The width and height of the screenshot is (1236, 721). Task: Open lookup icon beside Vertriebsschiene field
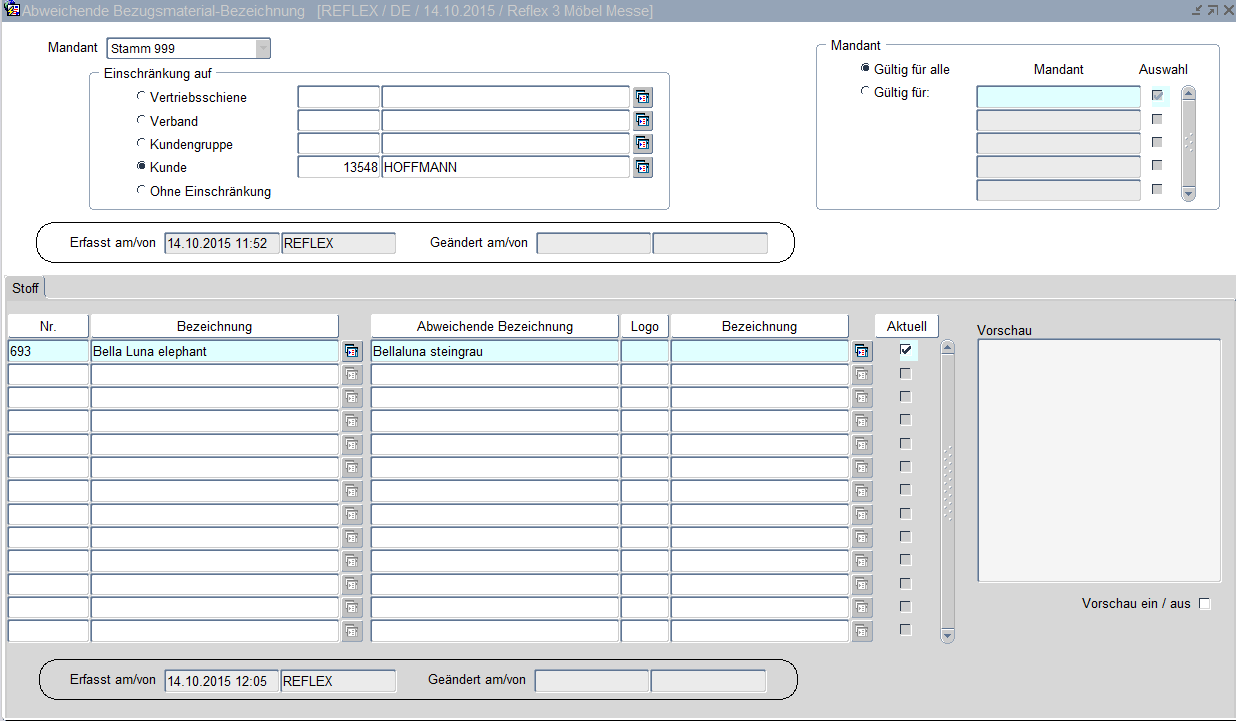point(642,97)
